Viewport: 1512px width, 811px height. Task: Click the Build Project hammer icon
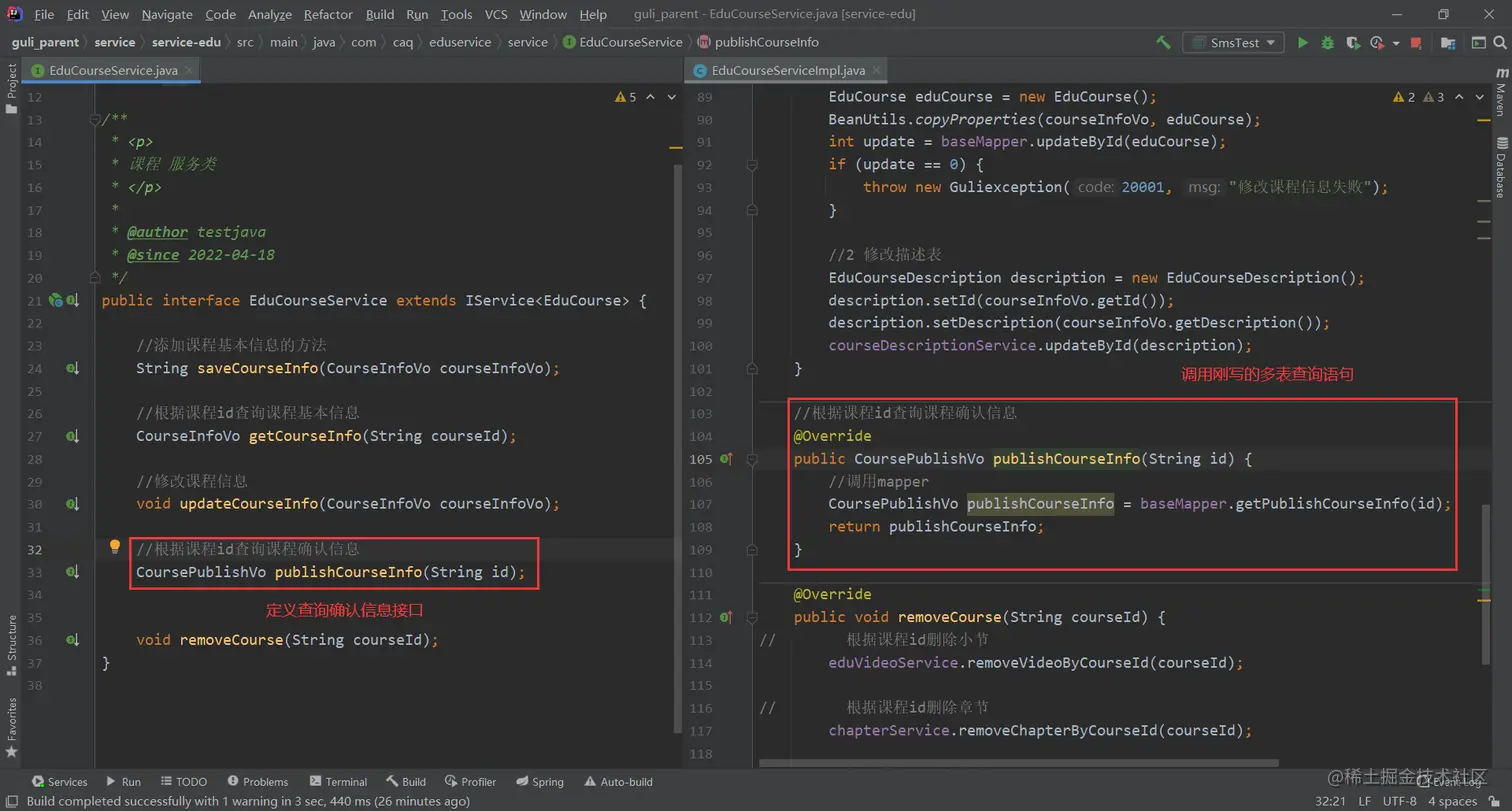(x=1163, y=43)
